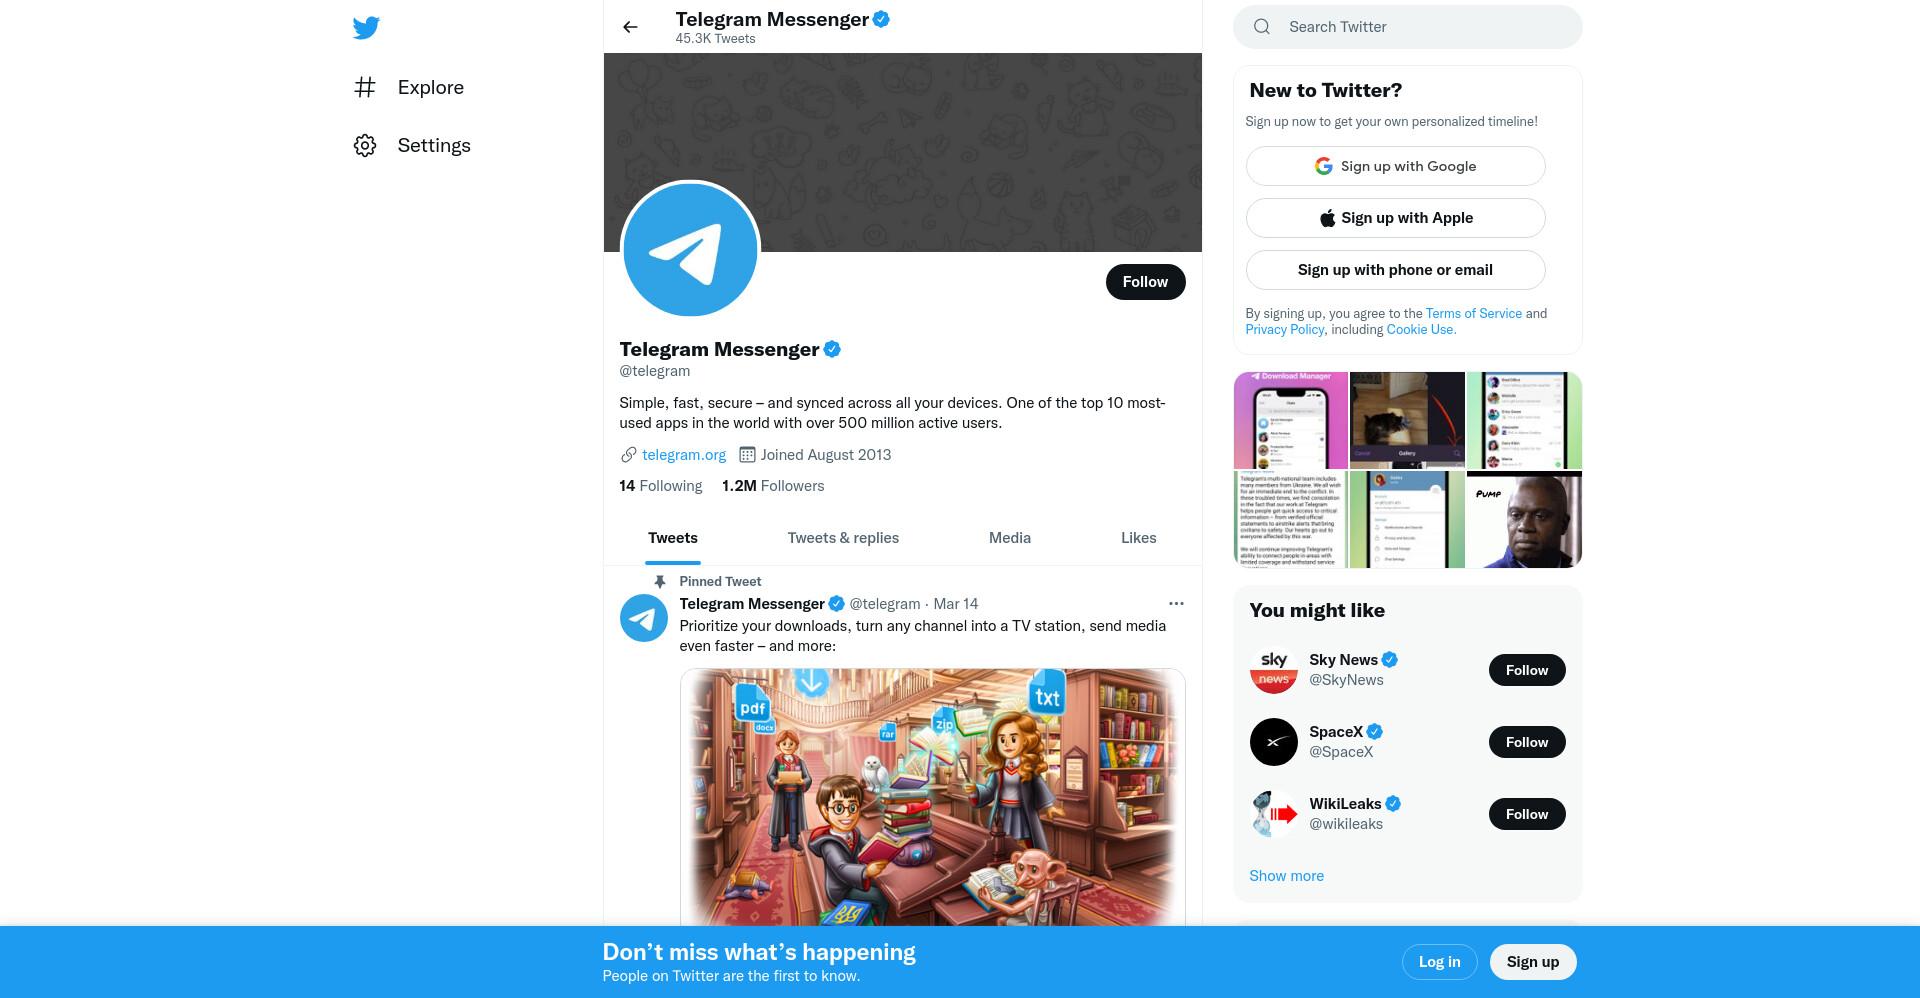Image resolution: width=1920 pixels, height=998 pixels.
Task: Open the SpaceX profile avatar
Action: 1274,742
